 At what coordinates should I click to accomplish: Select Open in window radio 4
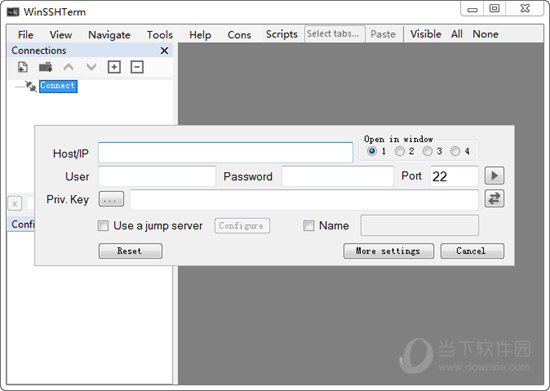(455, 151)
